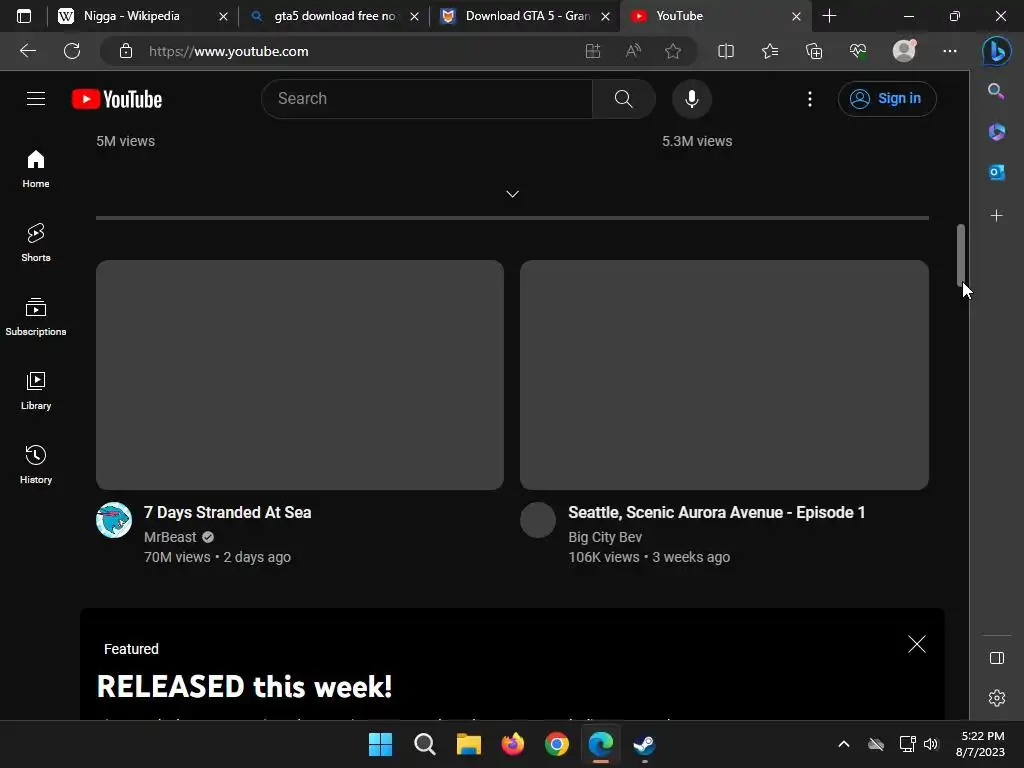The image size is (1024, 768).
Task: Open Seattle, Scenic Aurora Avenue video title
Action: 716,513
